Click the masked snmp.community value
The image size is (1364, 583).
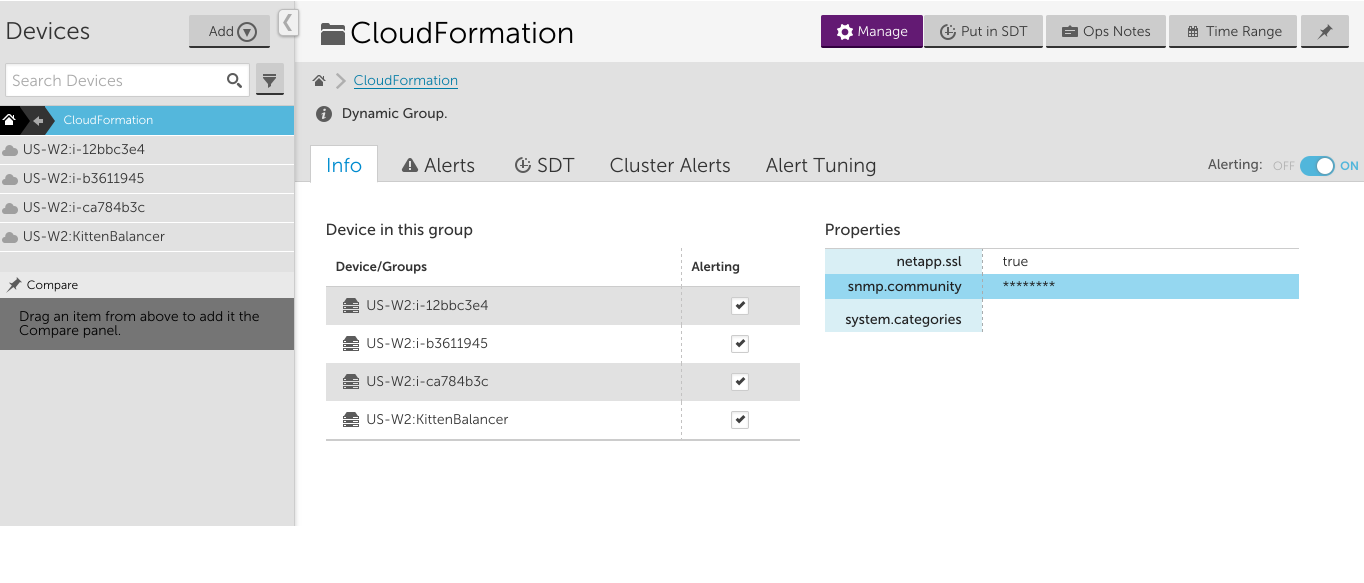coord(1028,286)
